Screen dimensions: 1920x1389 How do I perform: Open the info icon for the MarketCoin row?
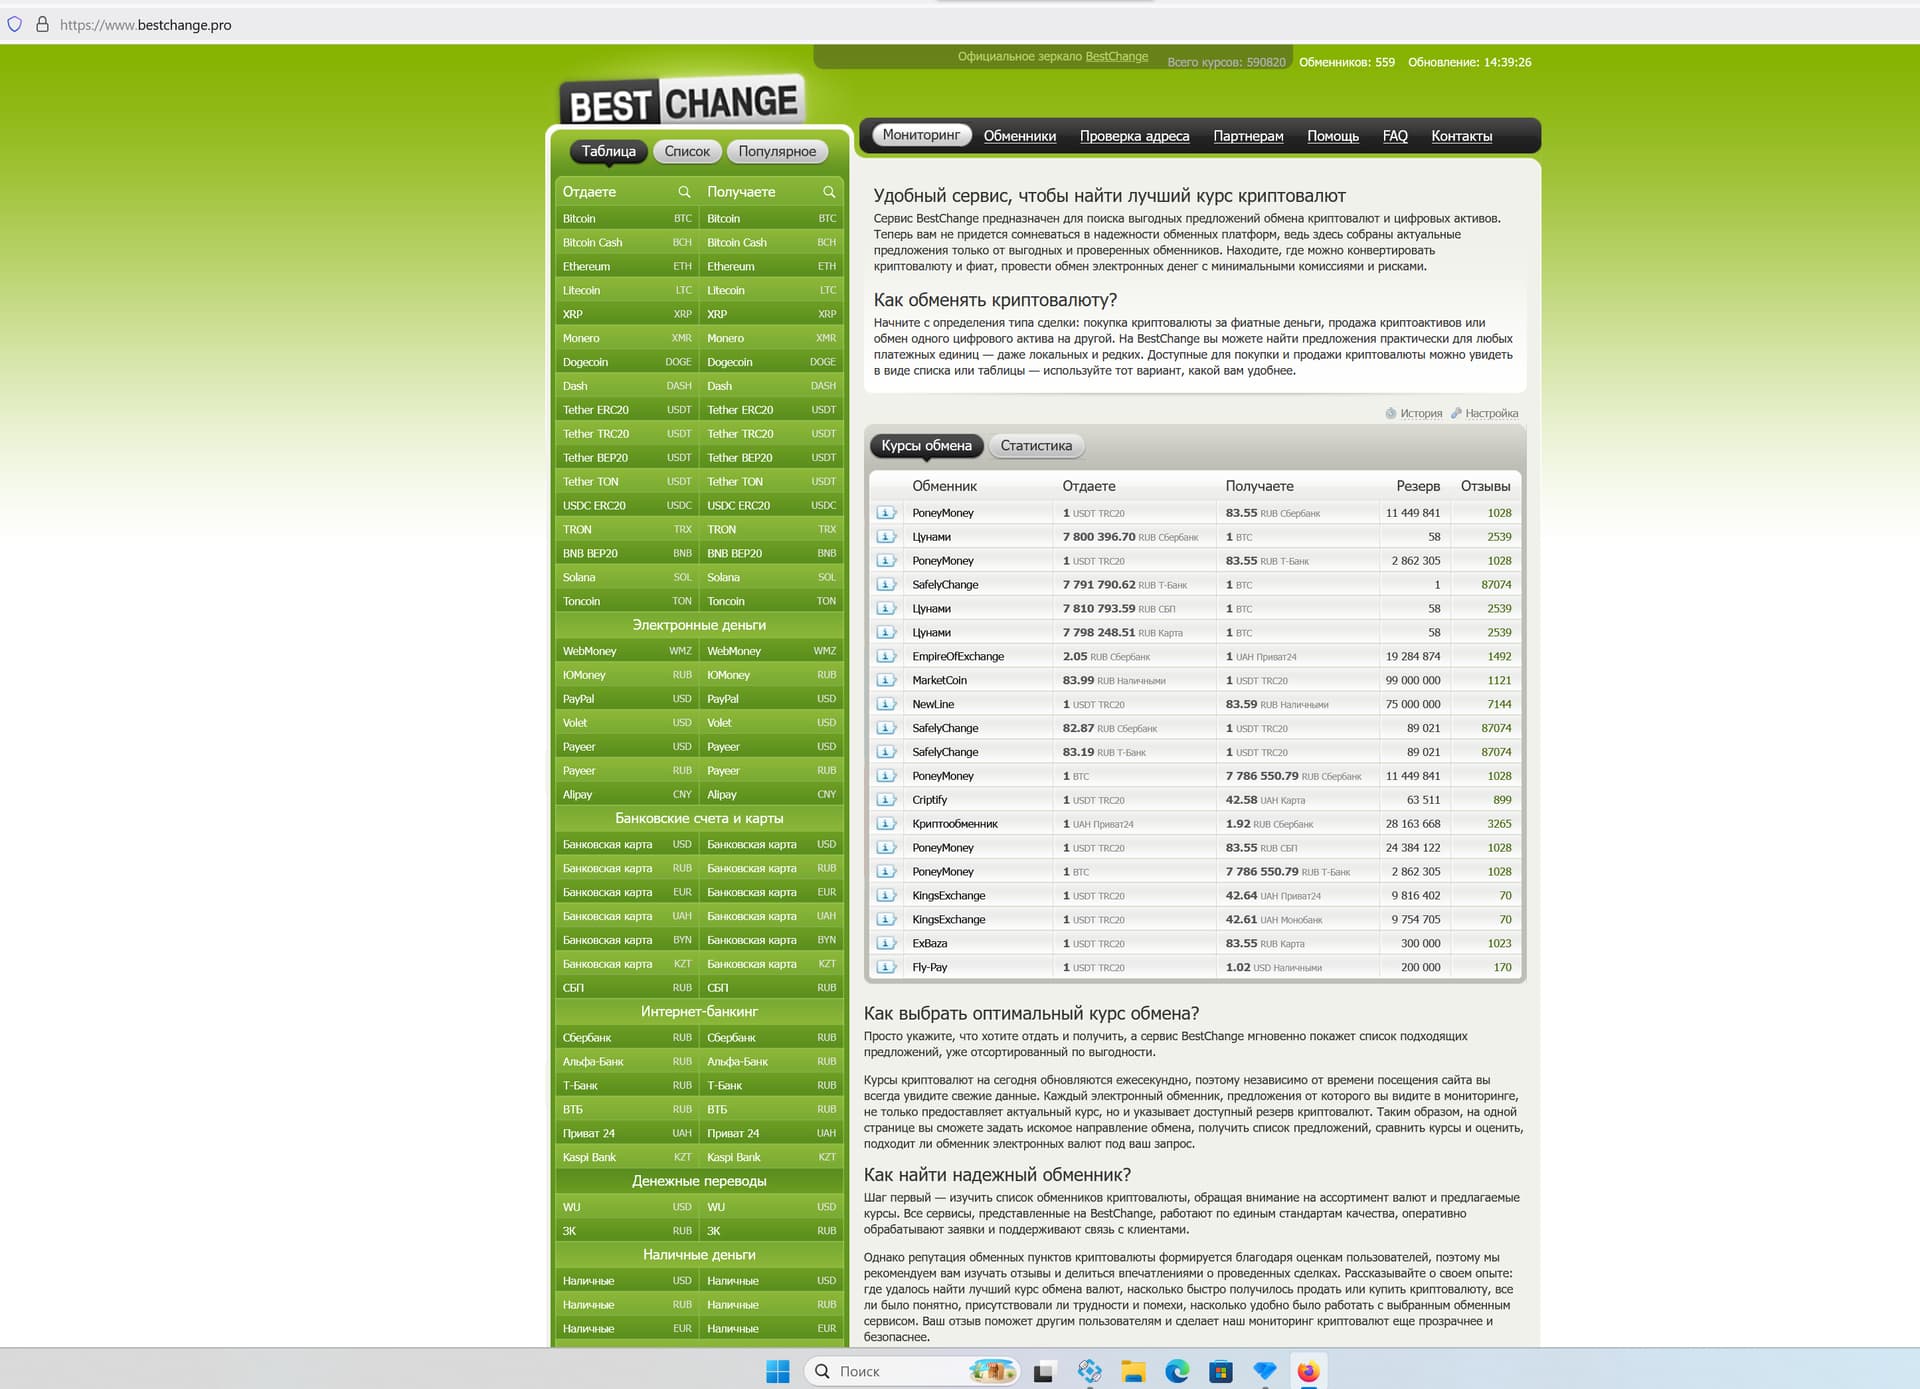[x=886, y=680]
